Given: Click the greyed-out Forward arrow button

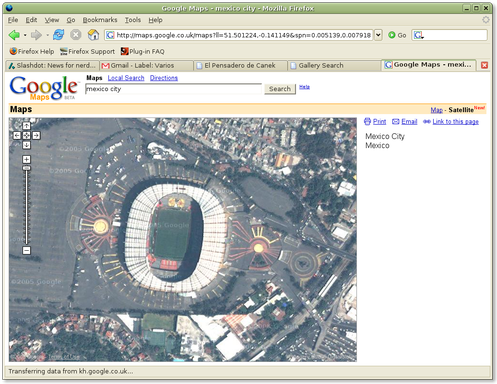Looking at the screenshot, I should coord(36,35).
